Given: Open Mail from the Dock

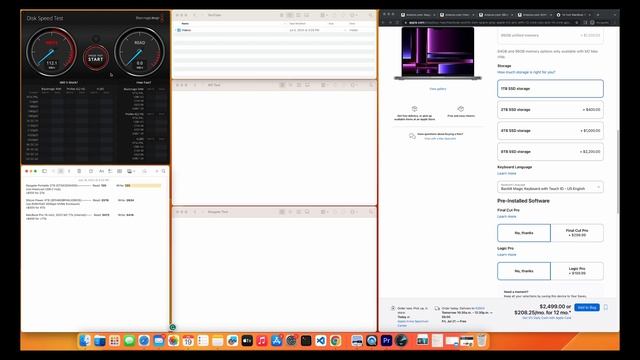Looking at the screenshot, I should tap(159, 340).
